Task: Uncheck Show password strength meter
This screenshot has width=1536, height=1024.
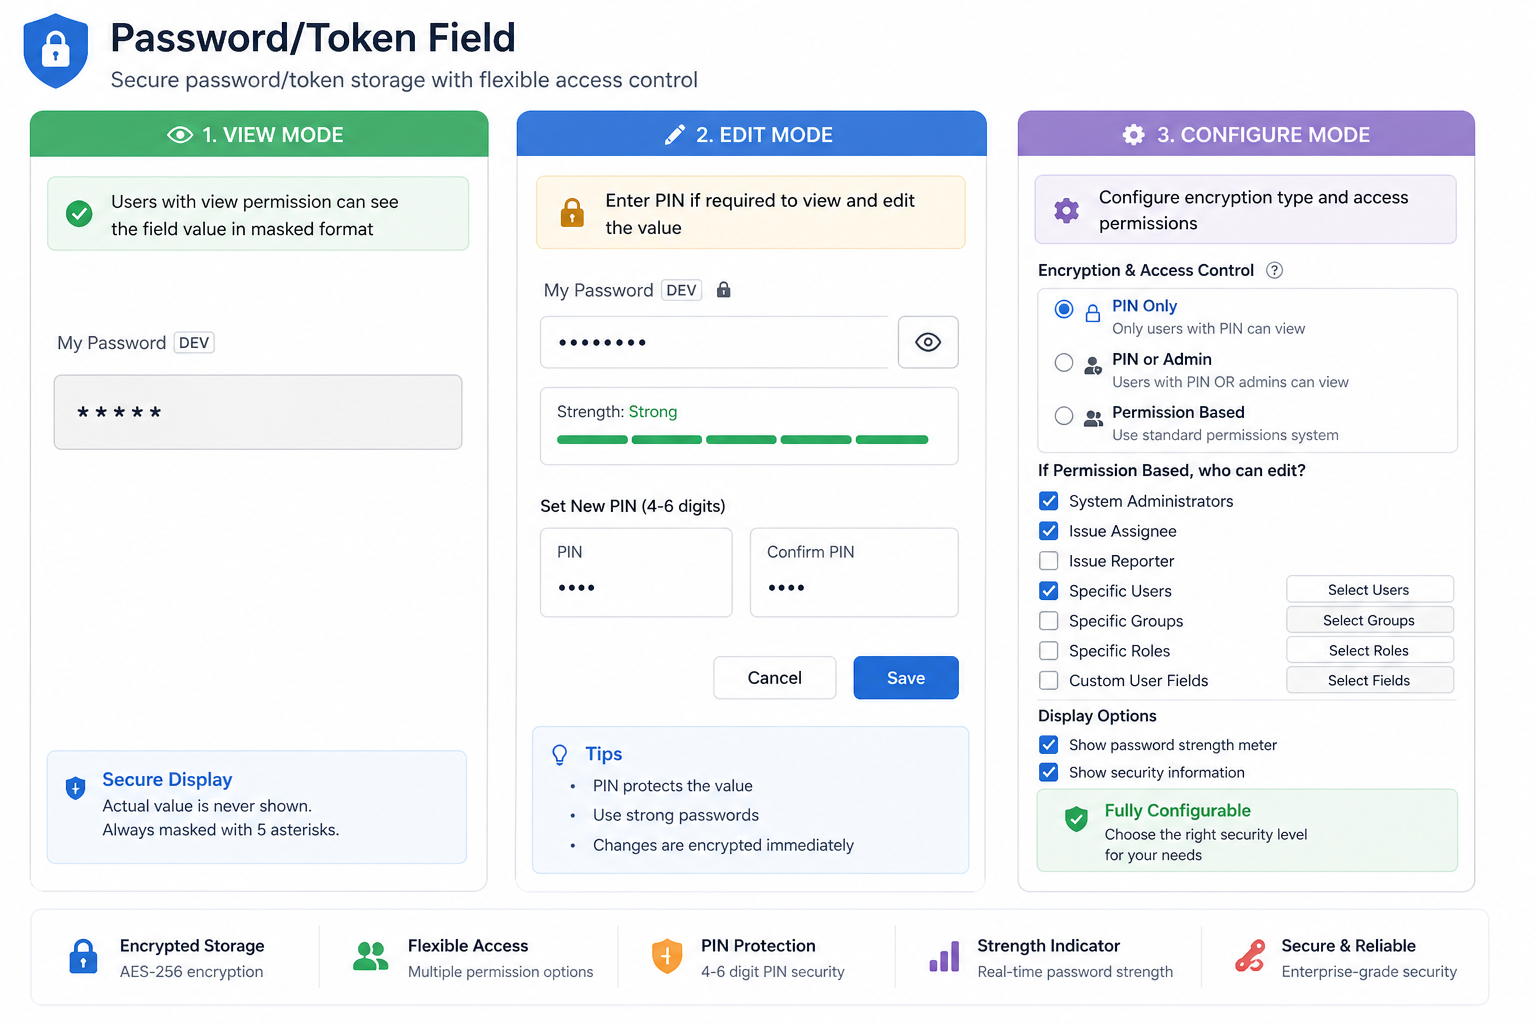Action: point(1049,745)
